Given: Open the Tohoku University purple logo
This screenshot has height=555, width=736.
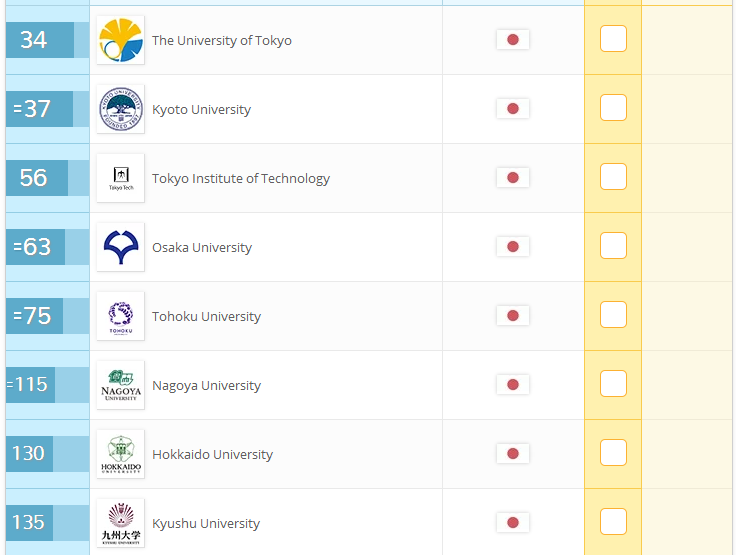Looking at the screenshot, I should tap(121, 316).
